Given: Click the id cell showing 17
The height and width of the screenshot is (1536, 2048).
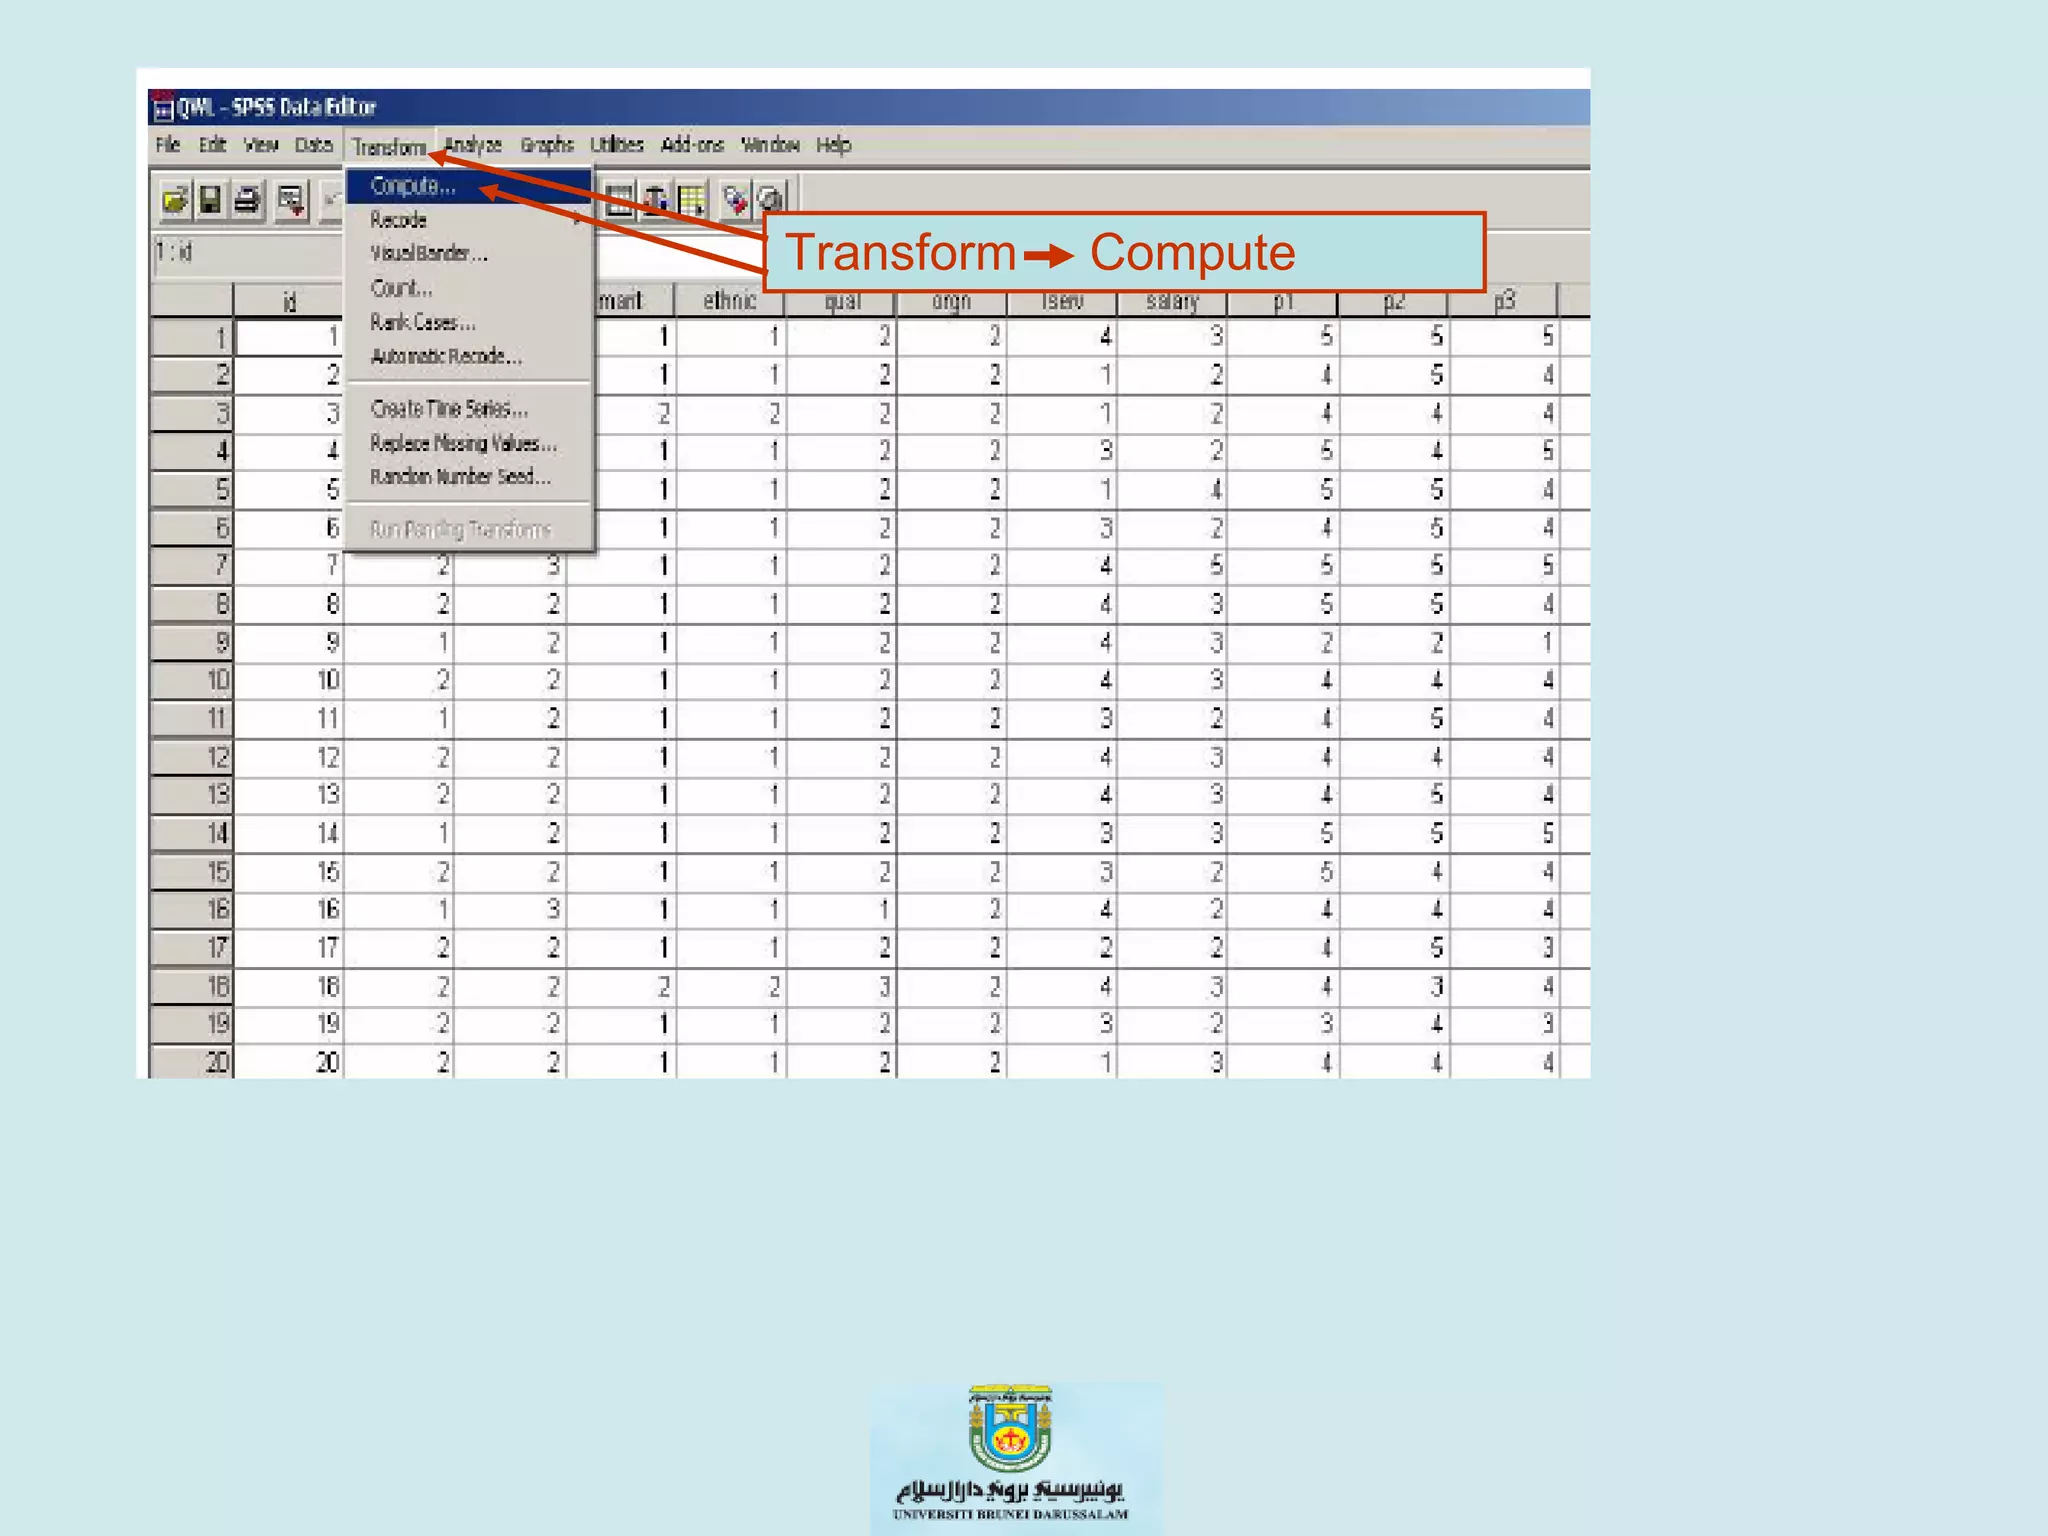Looking at the screenshot, I should click(x=289, y=948).
